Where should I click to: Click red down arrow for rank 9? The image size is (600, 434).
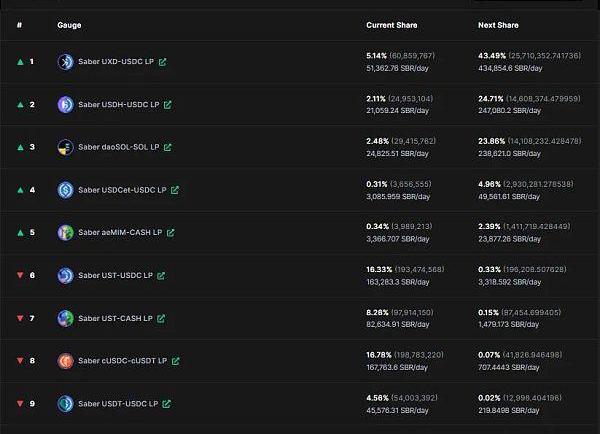click(20, 403)
